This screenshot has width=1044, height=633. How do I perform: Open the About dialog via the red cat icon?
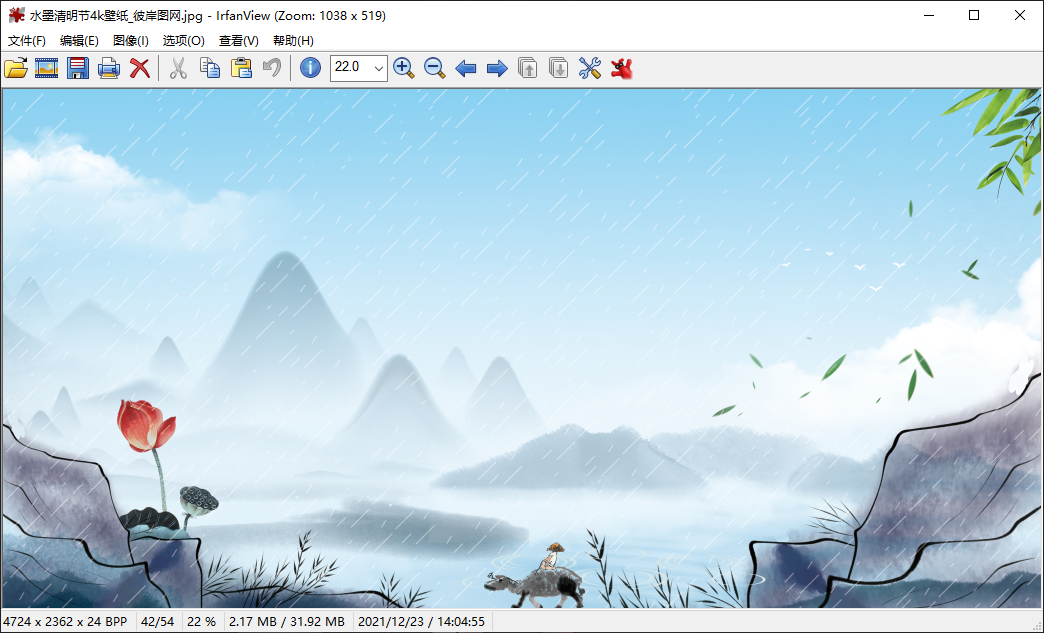pos(621,68)
